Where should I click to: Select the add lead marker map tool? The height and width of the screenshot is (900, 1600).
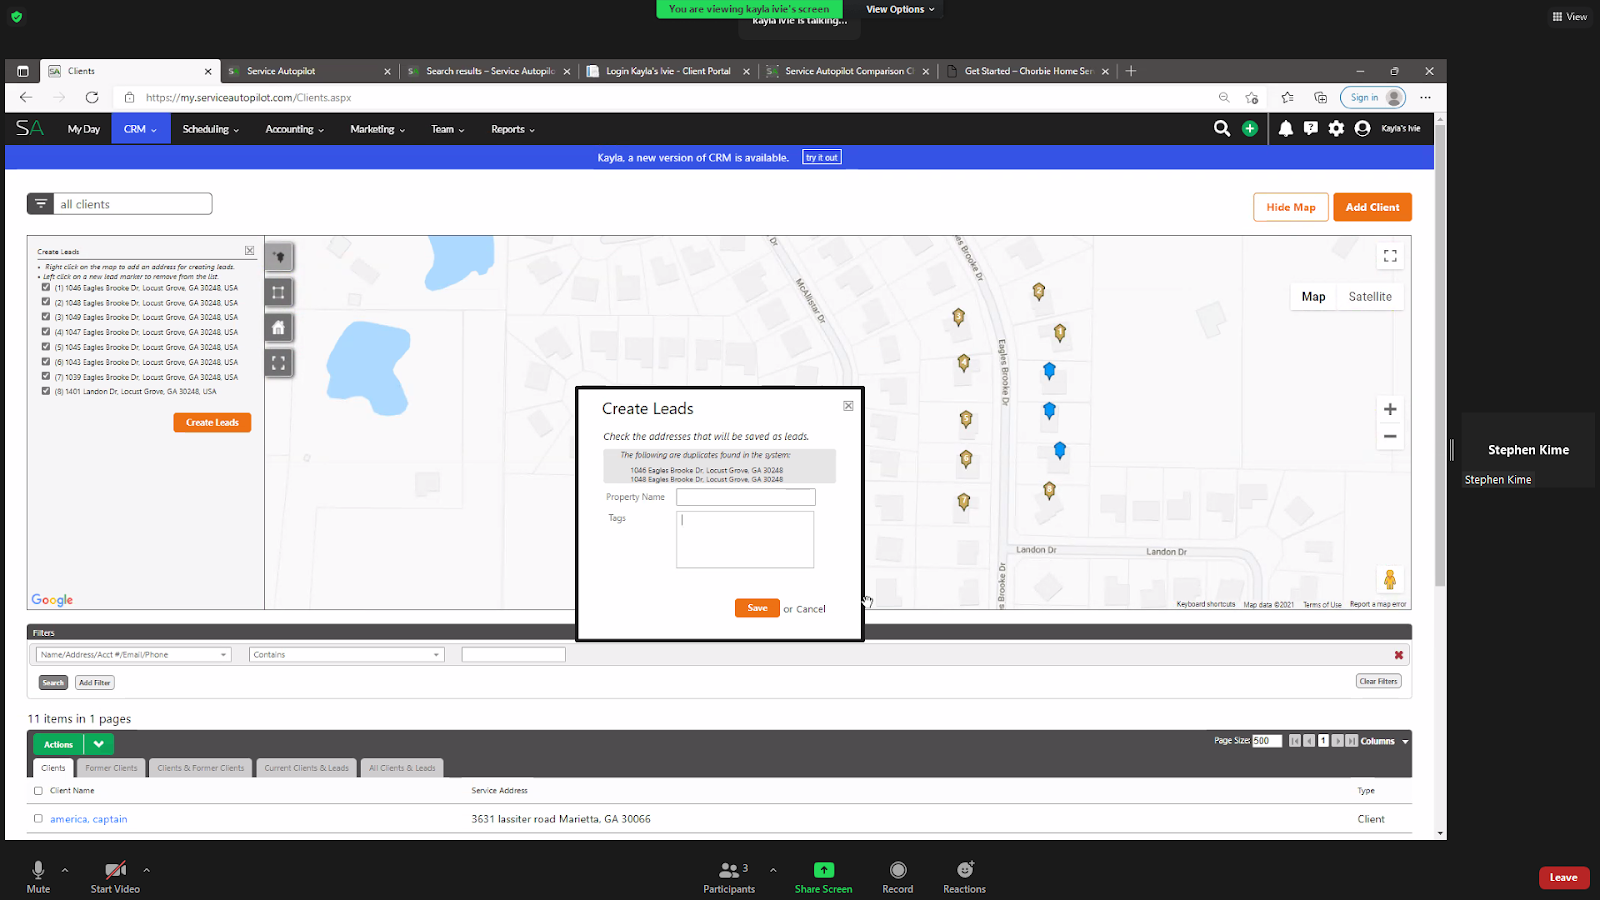(x=279, y=257)
